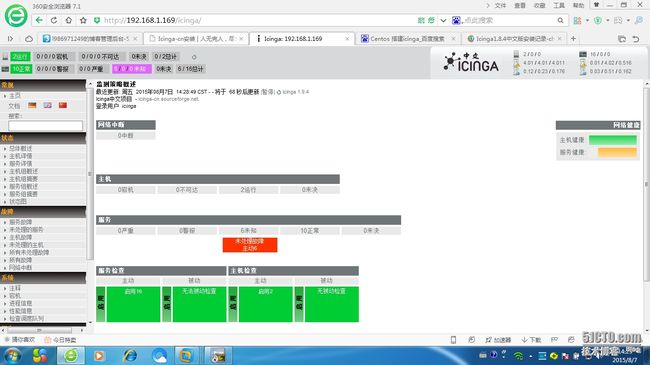Click the green 2运行 host status
Screen dimensions: 650x365
20,56
